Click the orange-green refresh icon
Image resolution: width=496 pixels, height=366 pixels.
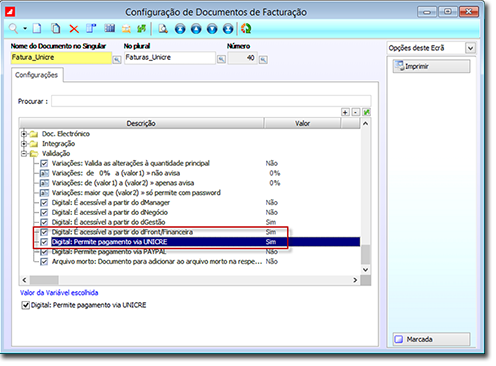click(246, 29)
